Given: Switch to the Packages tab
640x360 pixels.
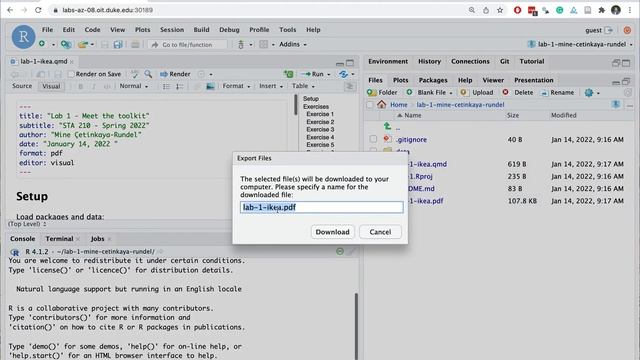Looking at the screenshot, I should pyautogui.click(x=433, y=80).
